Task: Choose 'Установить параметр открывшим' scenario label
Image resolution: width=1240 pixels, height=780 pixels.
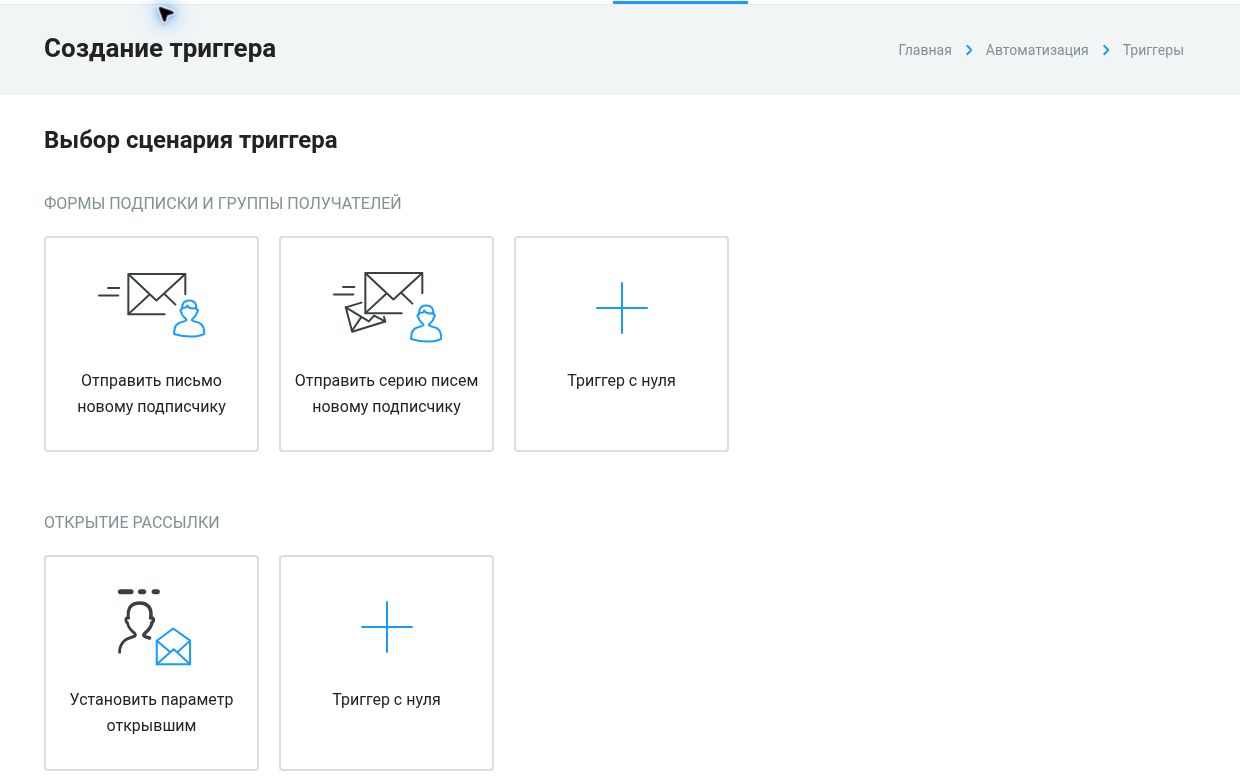Action: [x=152, y=713]
